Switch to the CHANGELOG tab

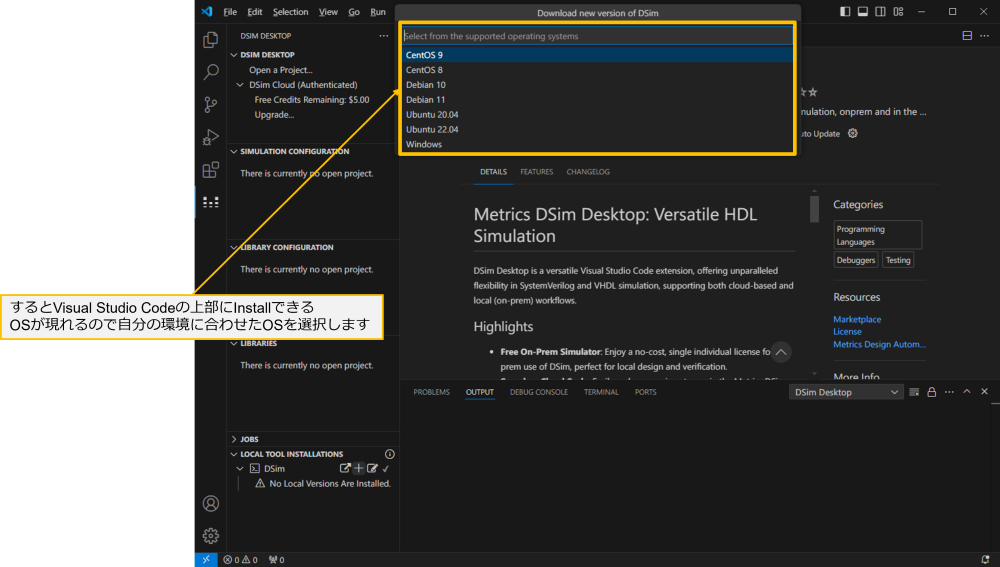click(x=588, y=172)
